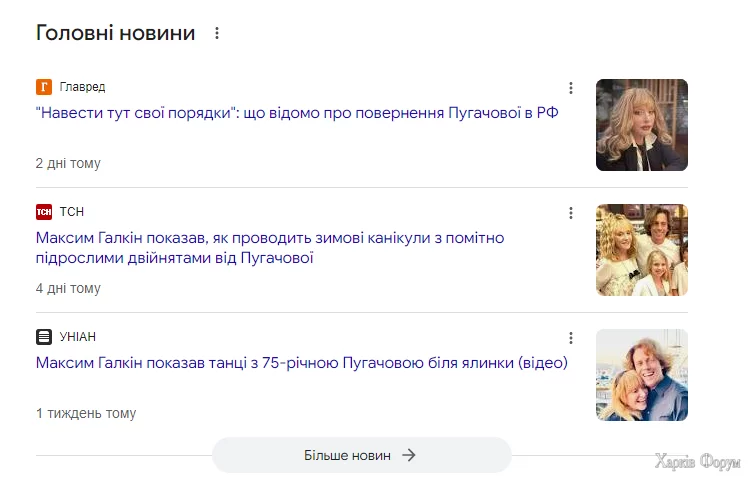Open the ТСН article family photo thumbnail
752x478 pixels.
tap(642, 250)
